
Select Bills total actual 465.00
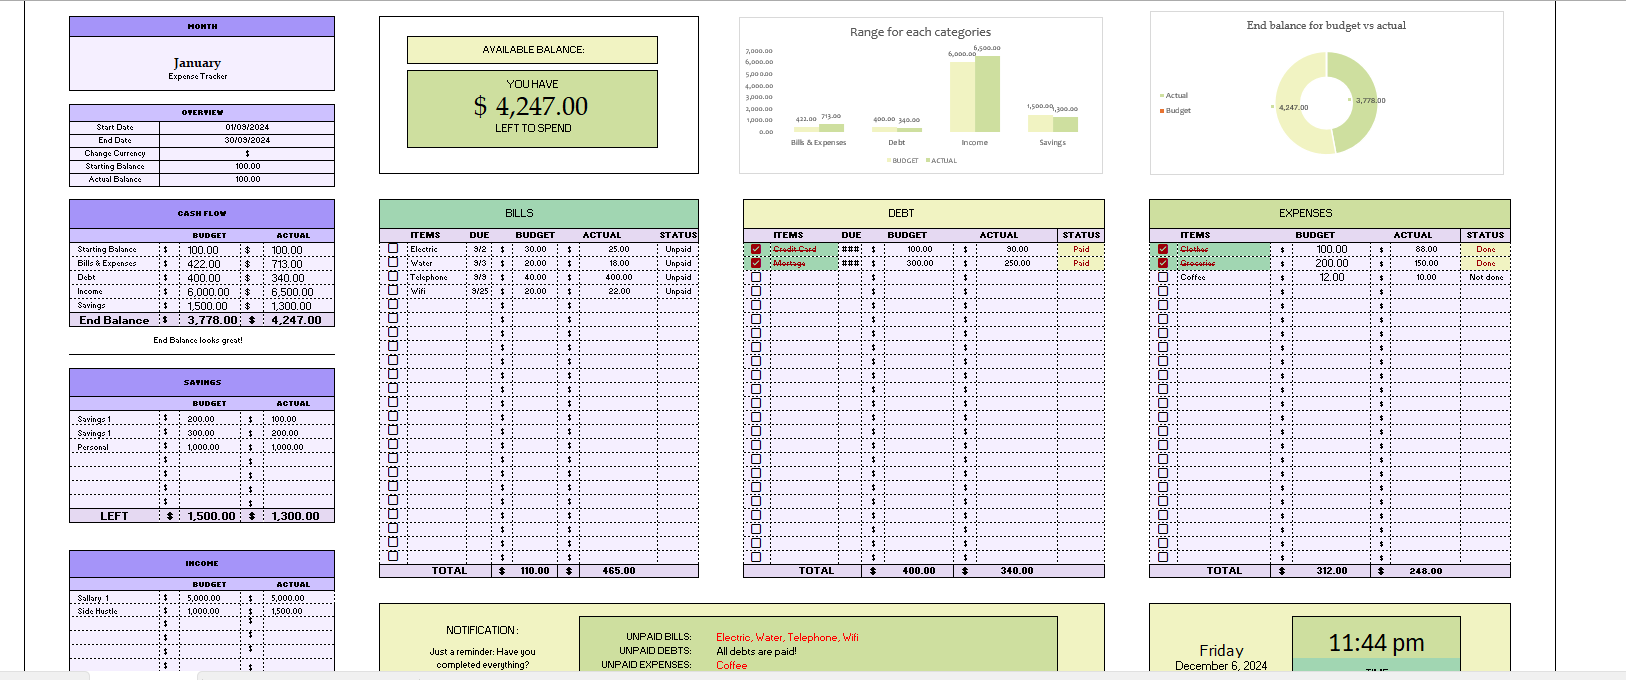(618, 571)
